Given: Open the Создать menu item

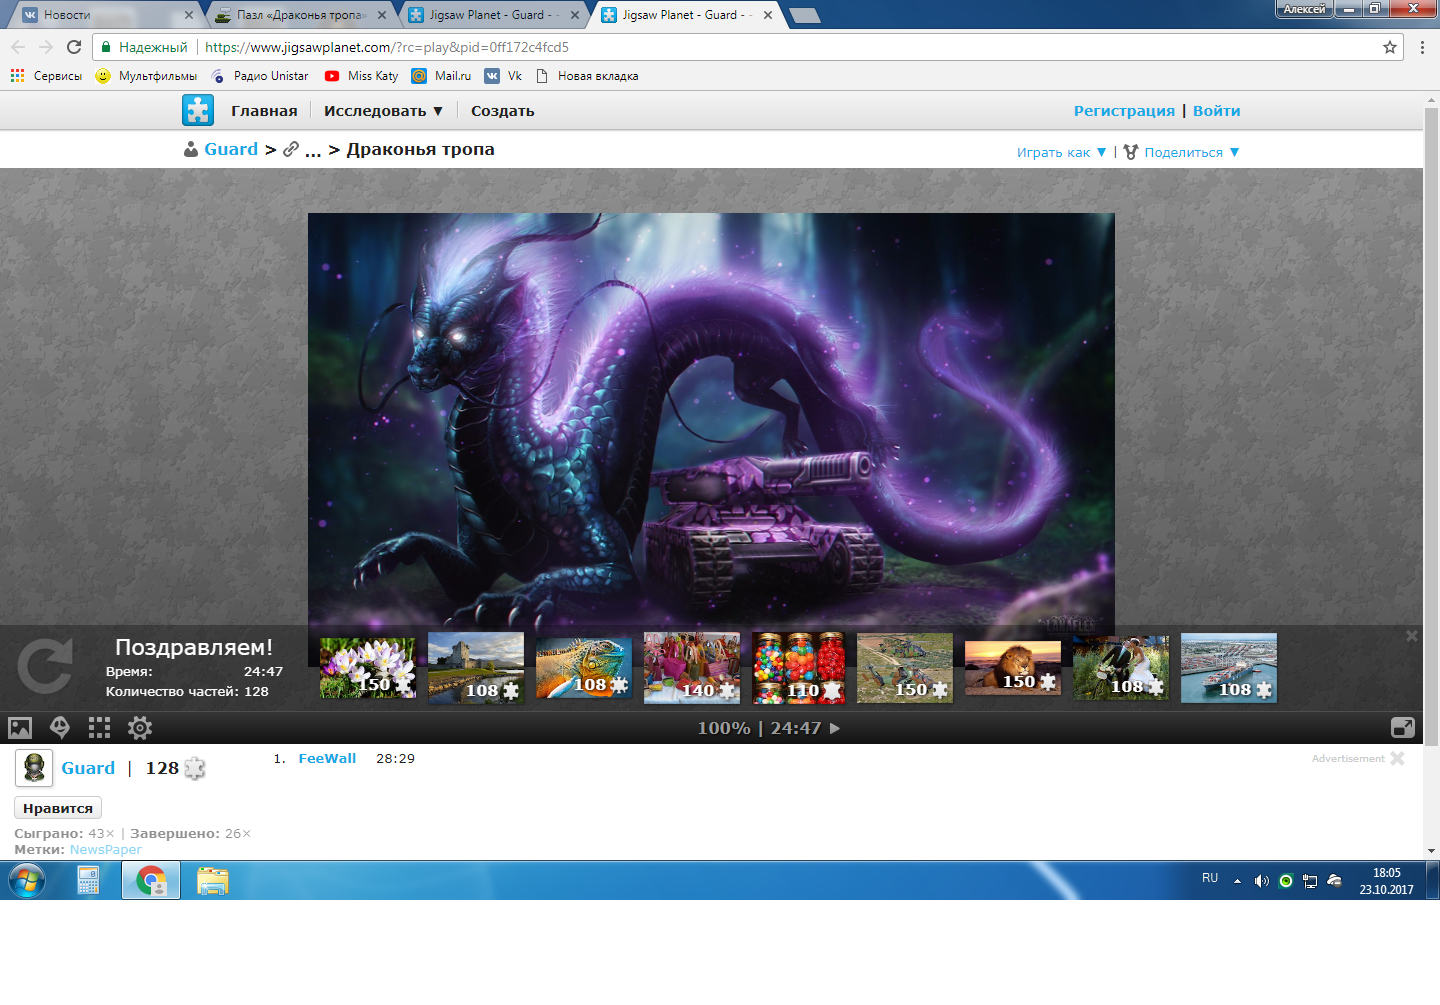Looking at the screenshot, I should click(x=503, y=111).
